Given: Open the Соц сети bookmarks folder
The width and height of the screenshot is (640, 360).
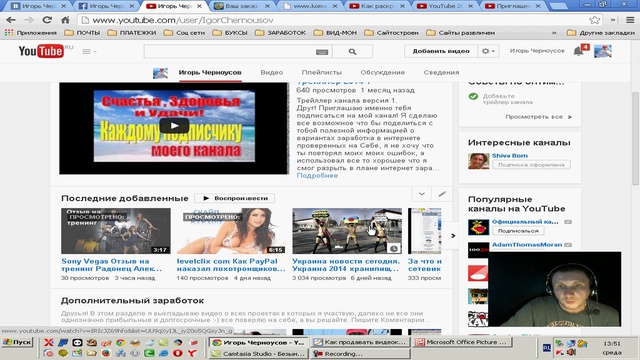Looking at the screenshot, I should [184, 33].
